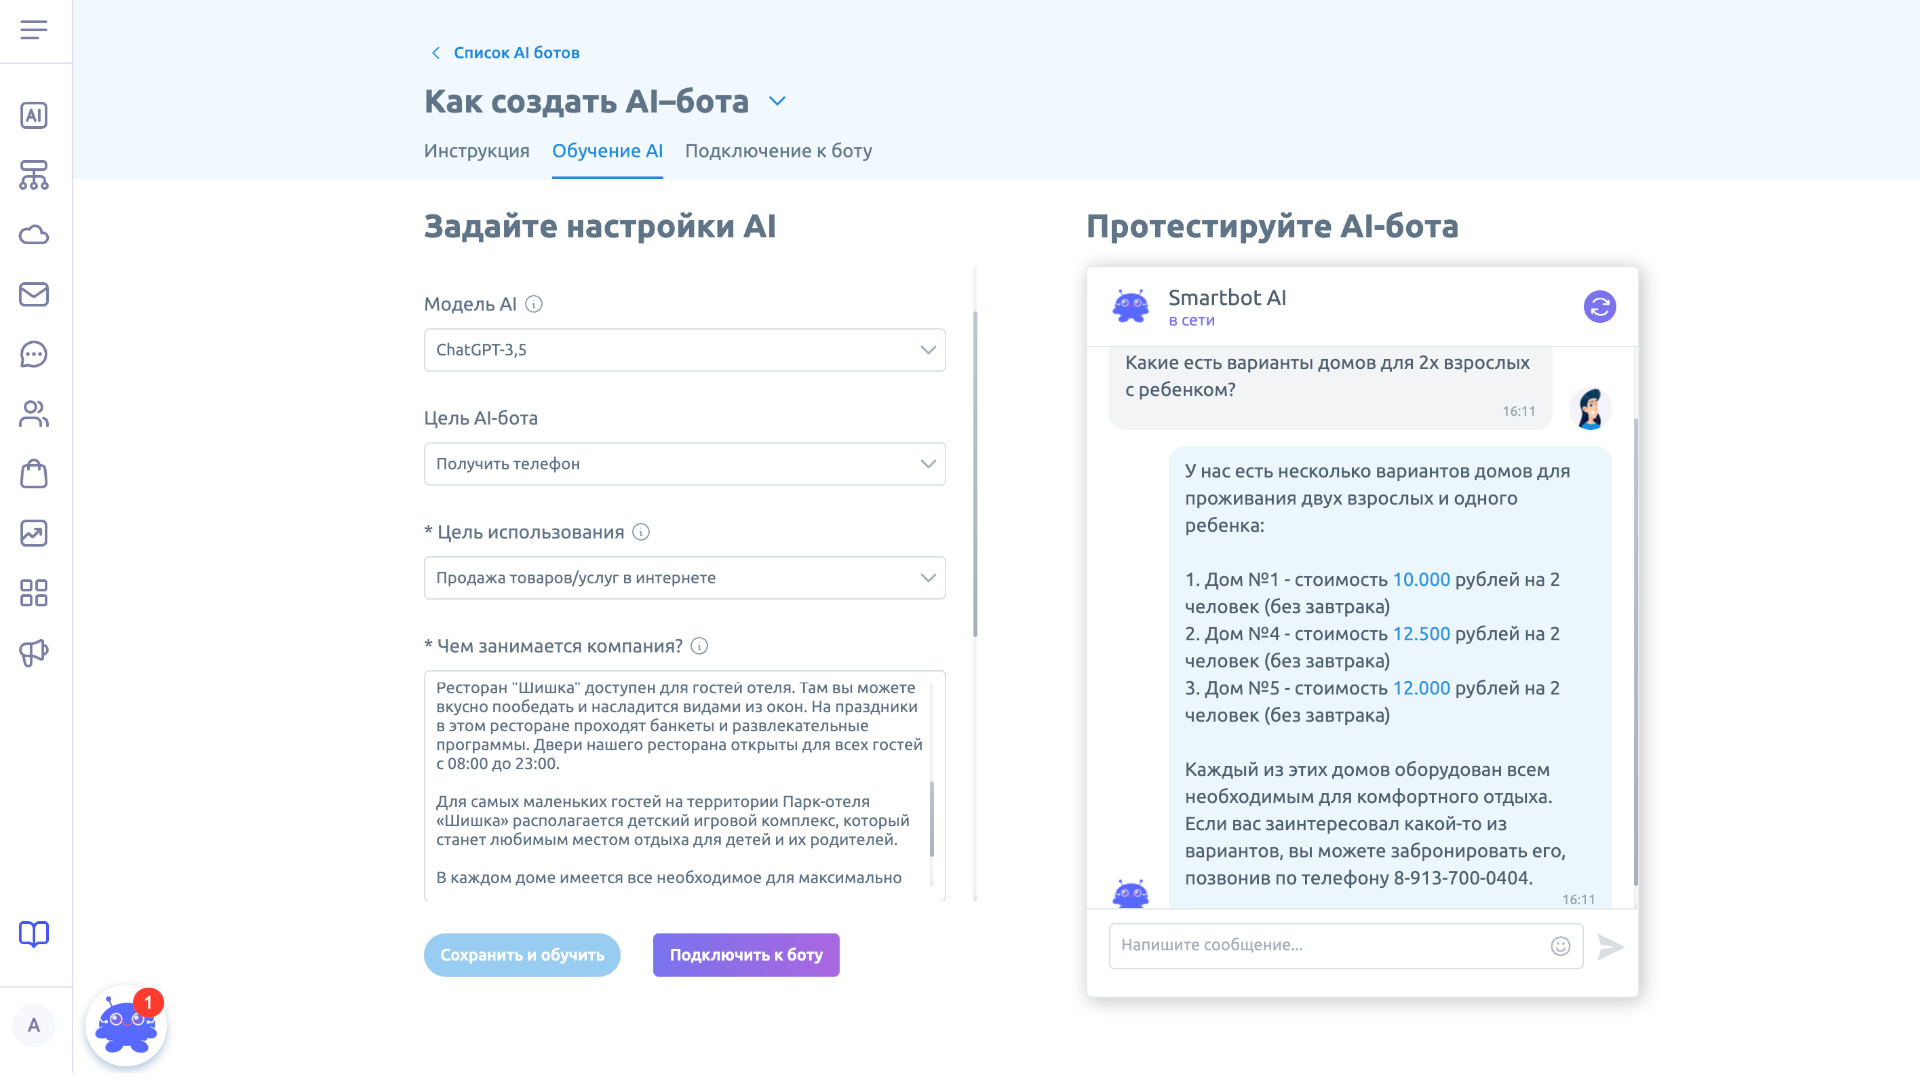The image size is (1920, 1080).
Task: Click the Подключить к боту button
Action: click(746, 955)
